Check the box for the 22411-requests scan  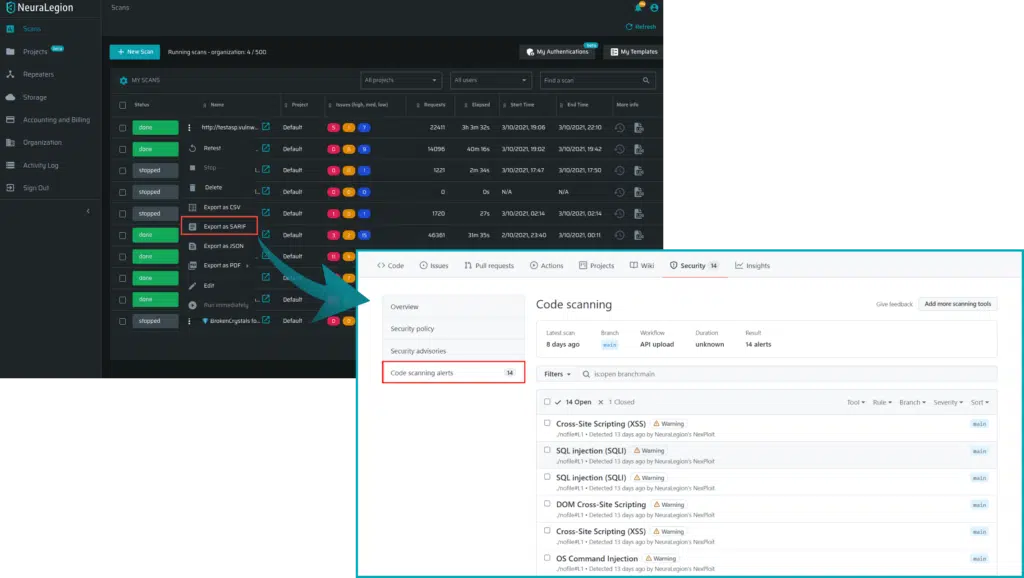(123, 128)
